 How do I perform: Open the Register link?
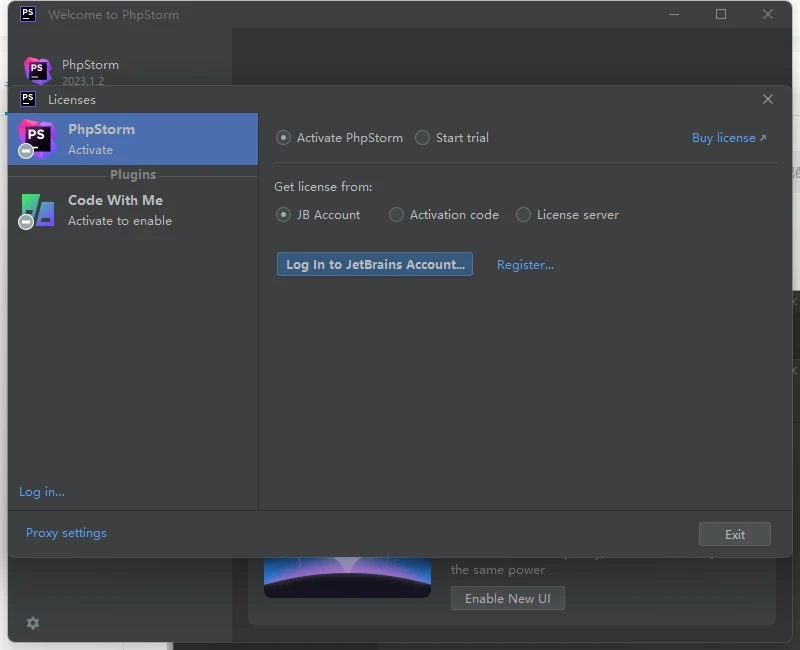[525, 265]
